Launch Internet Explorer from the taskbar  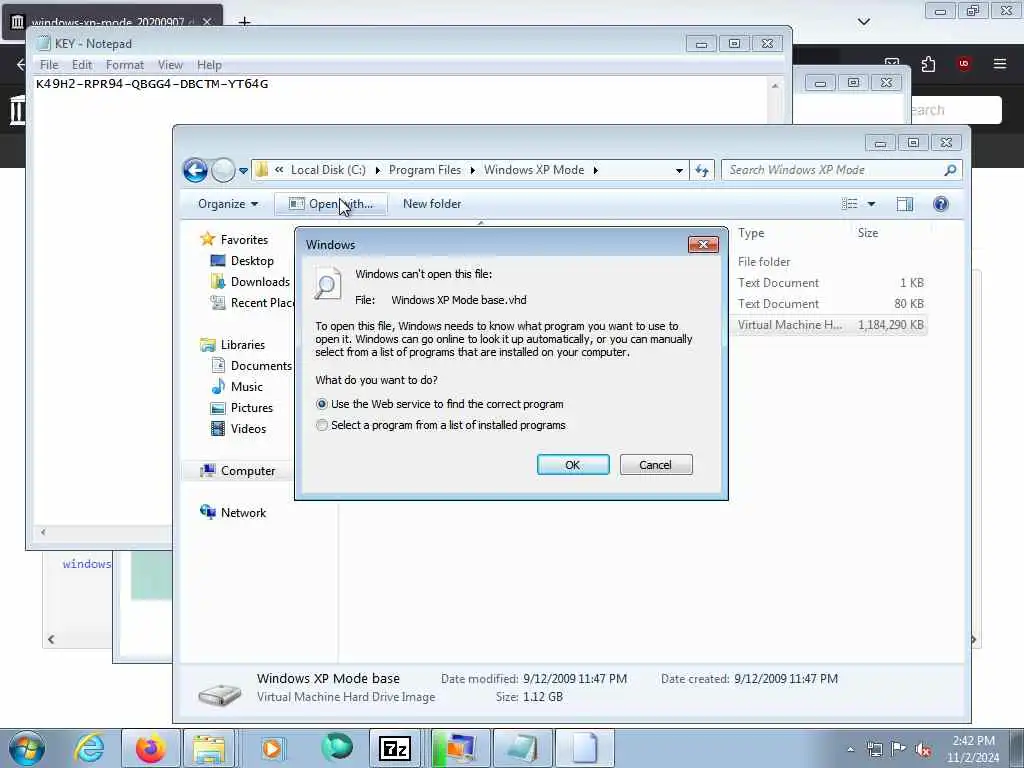(x=88, y=748)
